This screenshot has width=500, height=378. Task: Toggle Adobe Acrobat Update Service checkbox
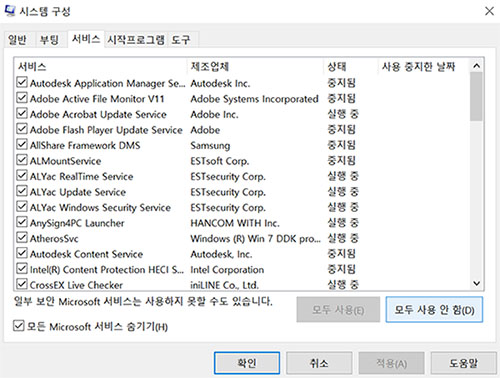coord(22,113)
